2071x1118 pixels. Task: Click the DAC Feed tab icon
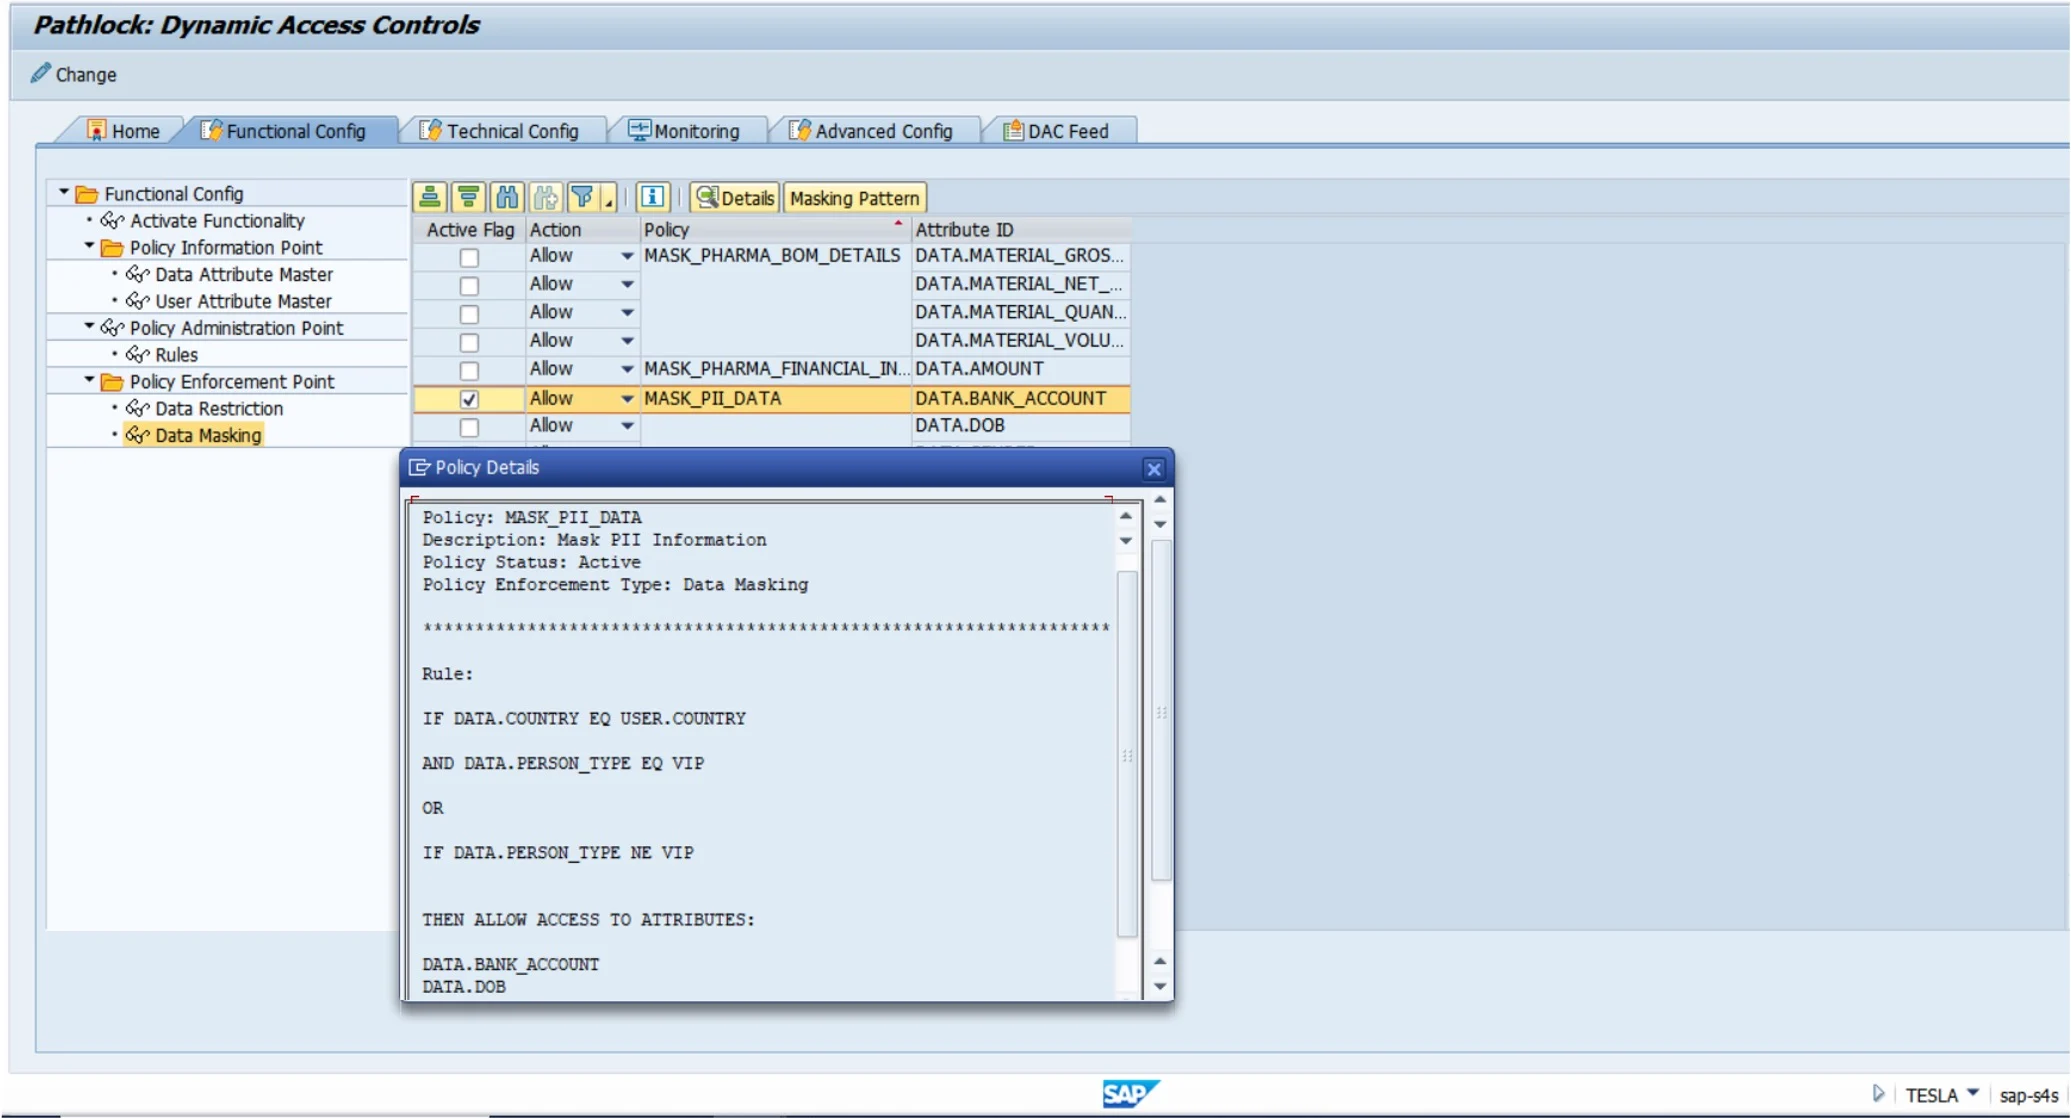[1013, 130]
